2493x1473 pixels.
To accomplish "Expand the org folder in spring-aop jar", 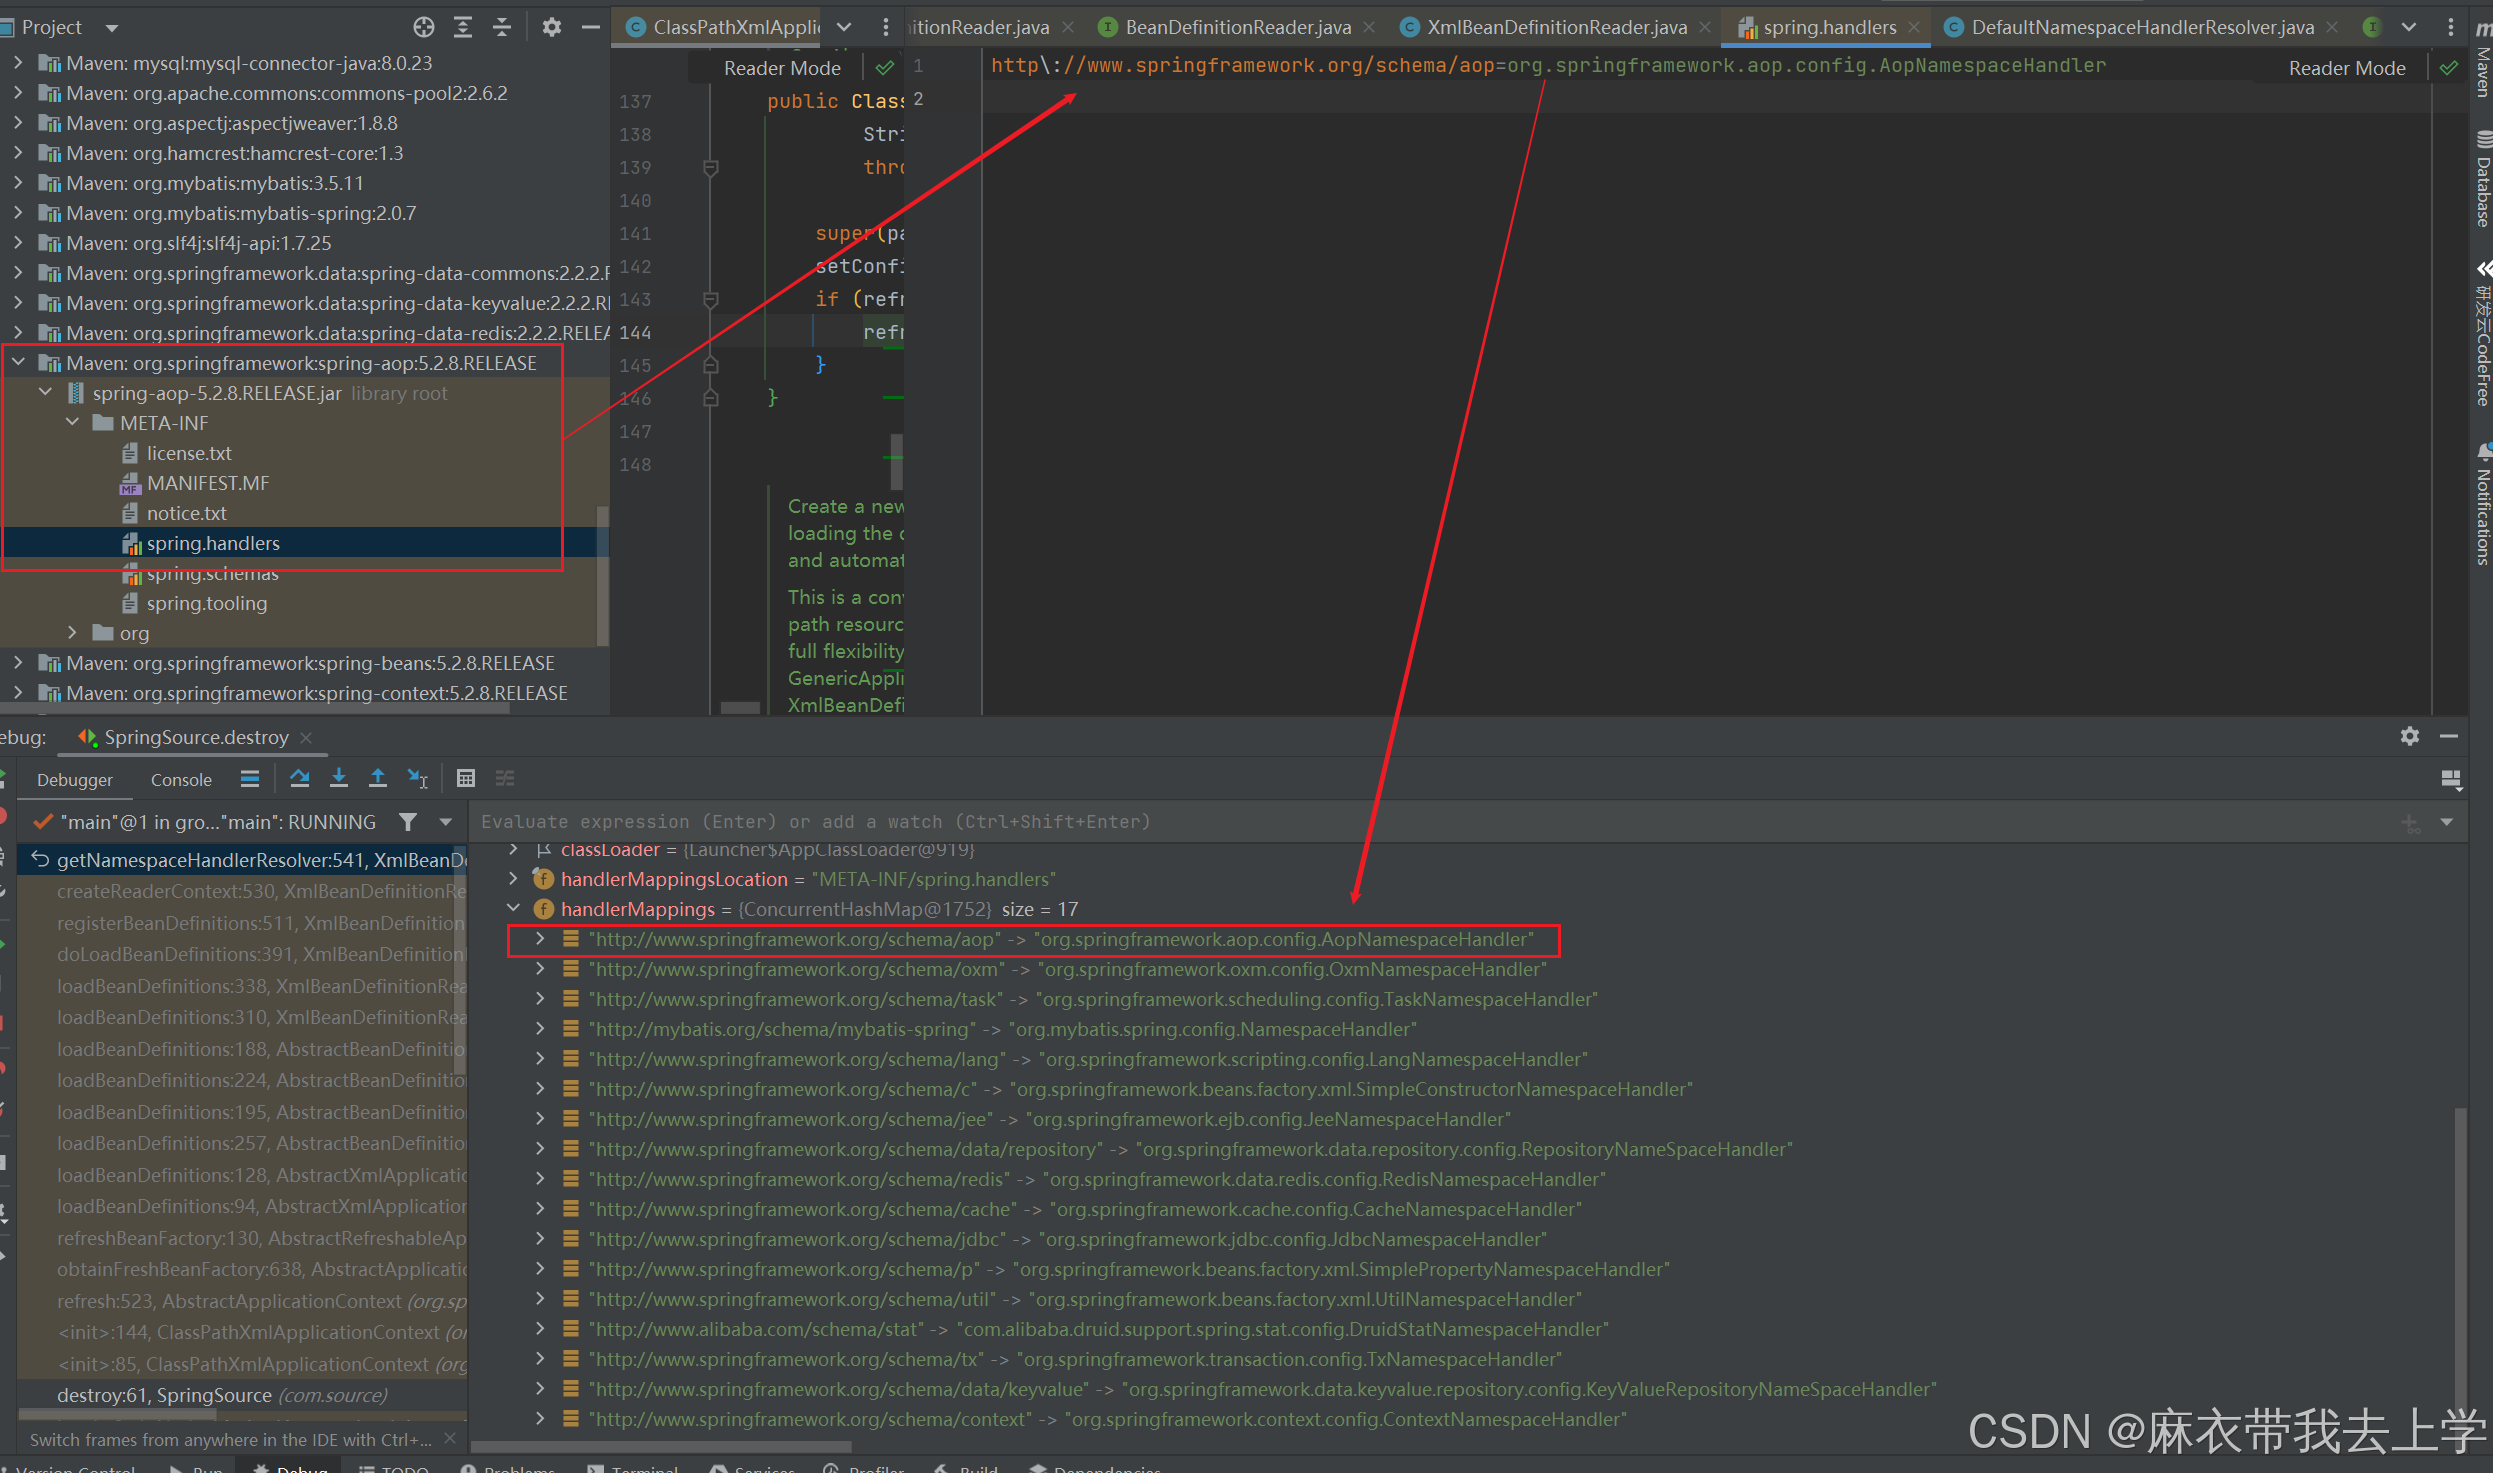I will (72, 633).
